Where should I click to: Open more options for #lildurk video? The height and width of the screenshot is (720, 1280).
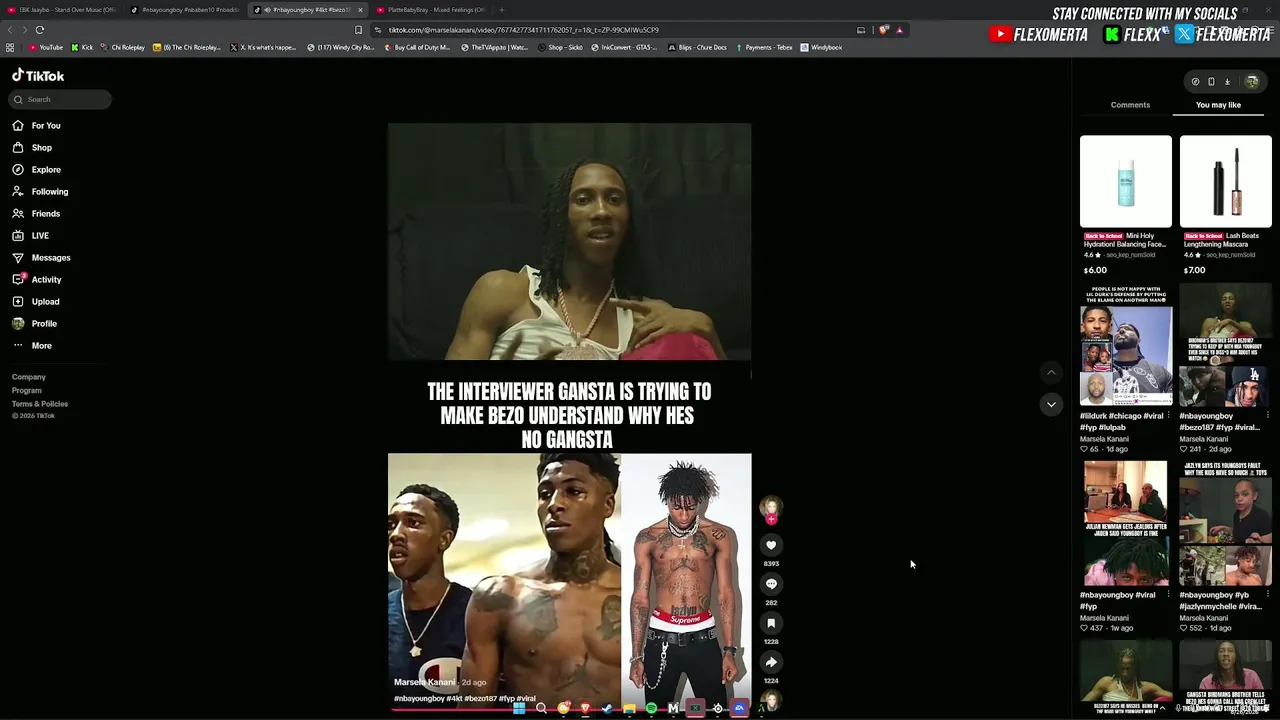[x=1168, y=416]
